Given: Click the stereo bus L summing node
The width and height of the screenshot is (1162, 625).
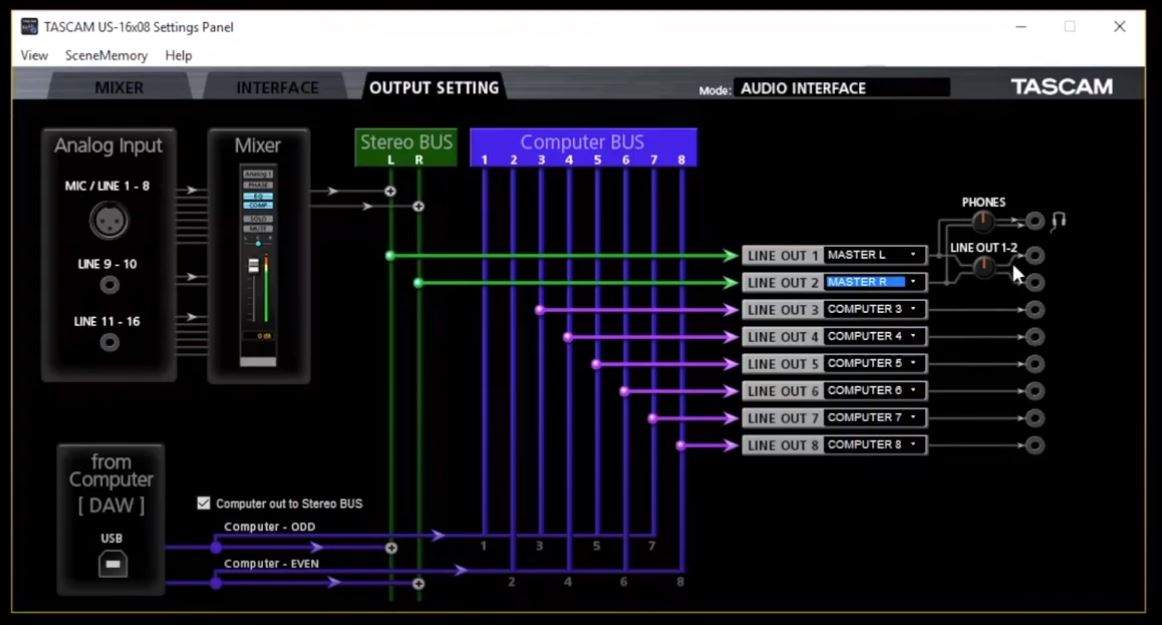Looking at the screenshot, I should click(391, 191).
